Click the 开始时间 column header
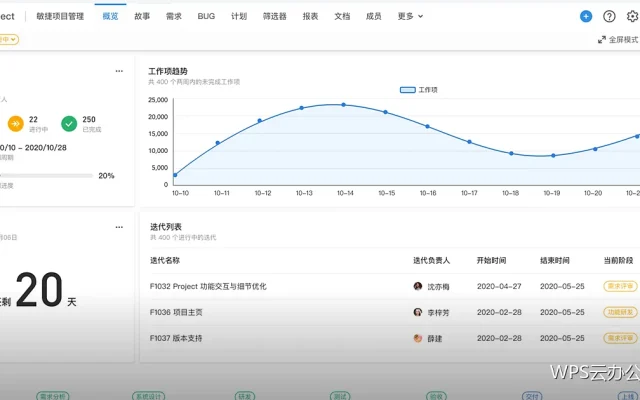Viewport: 640px width, 400px height. click(x=491, y=260)
